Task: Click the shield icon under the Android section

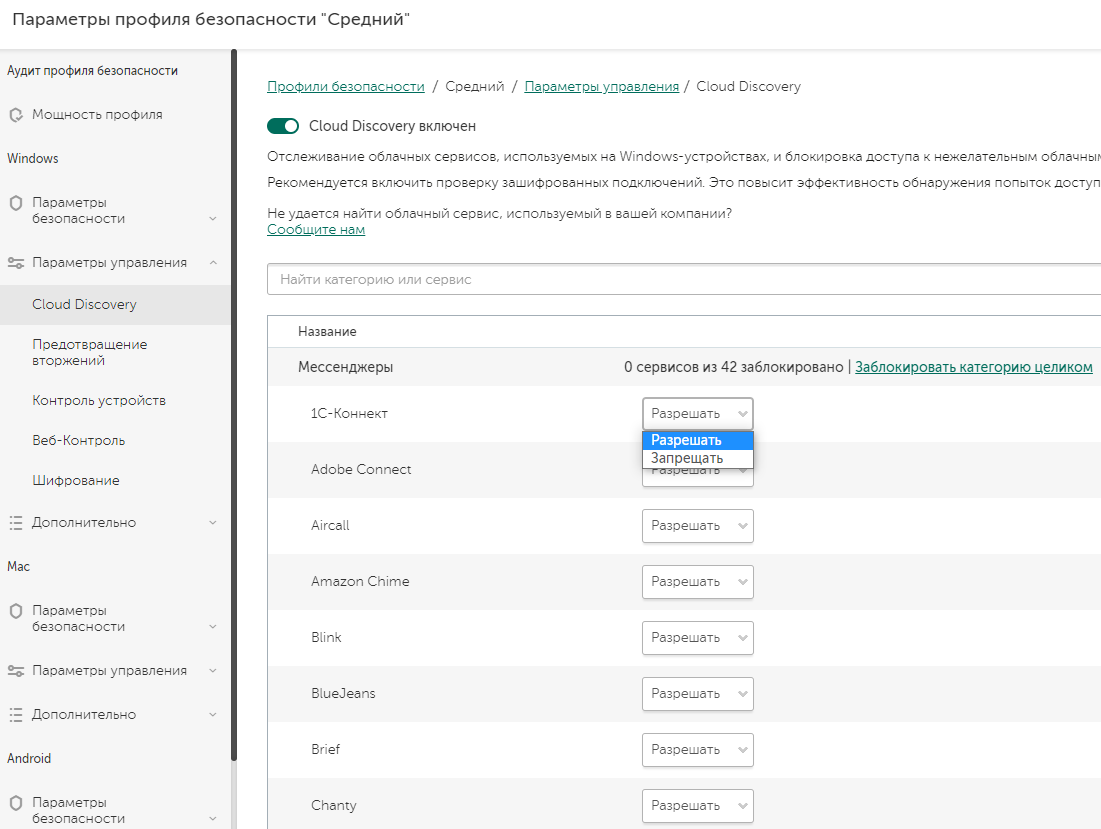Action: (15, 803)
